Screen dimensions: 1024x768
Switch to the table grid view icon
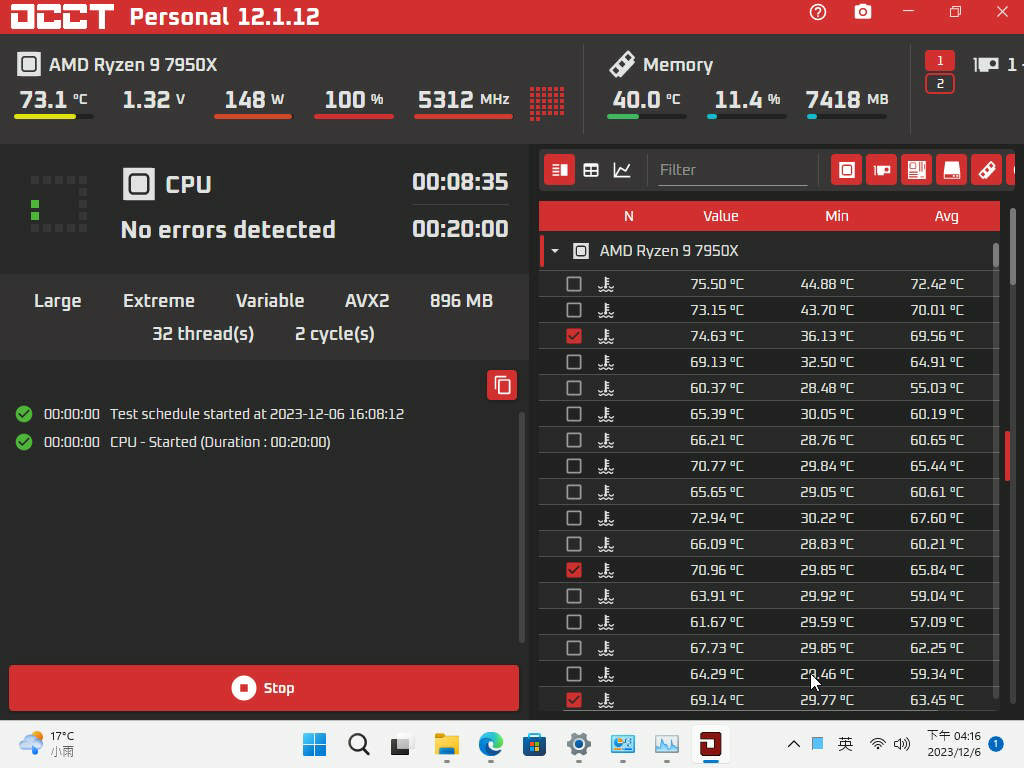tap(591, 170)
